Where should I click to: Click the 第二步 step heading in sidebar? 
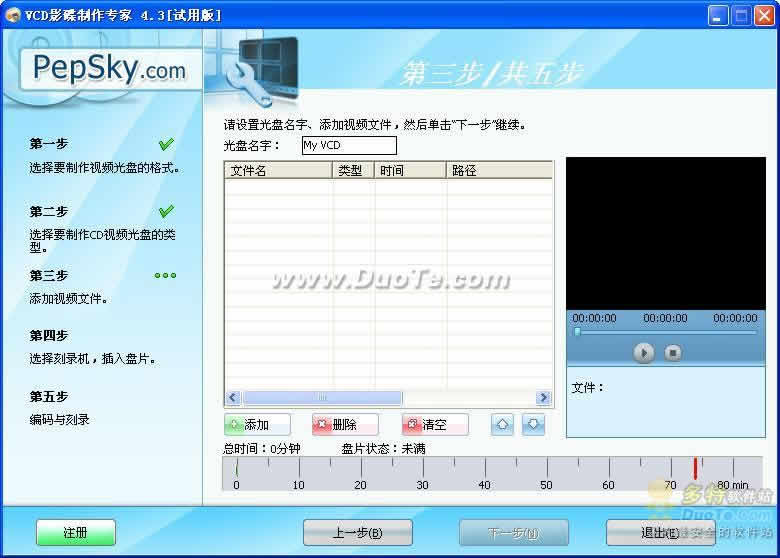coord(49,211)
